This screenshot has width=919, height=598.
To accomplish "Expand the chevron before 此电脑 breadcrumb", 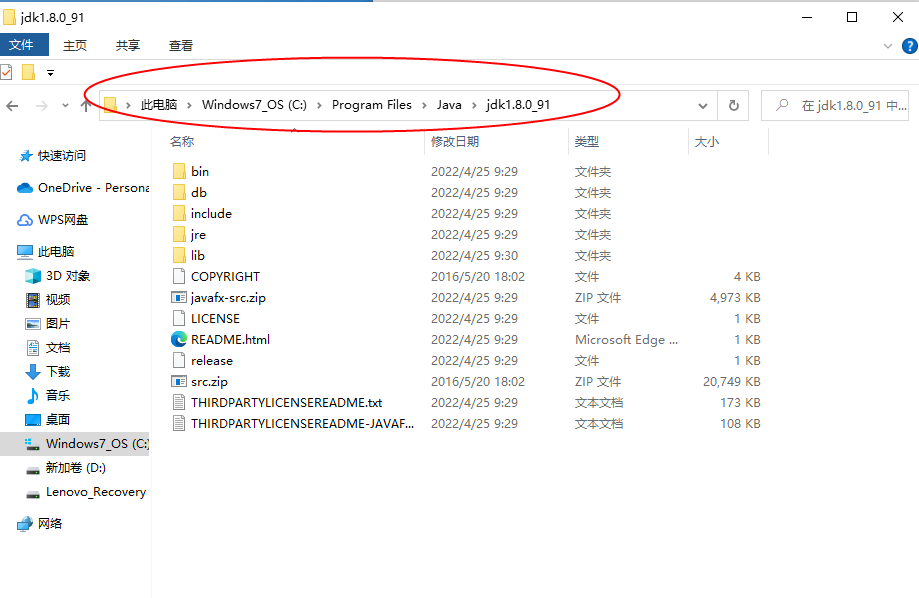I will pos(128,106).
